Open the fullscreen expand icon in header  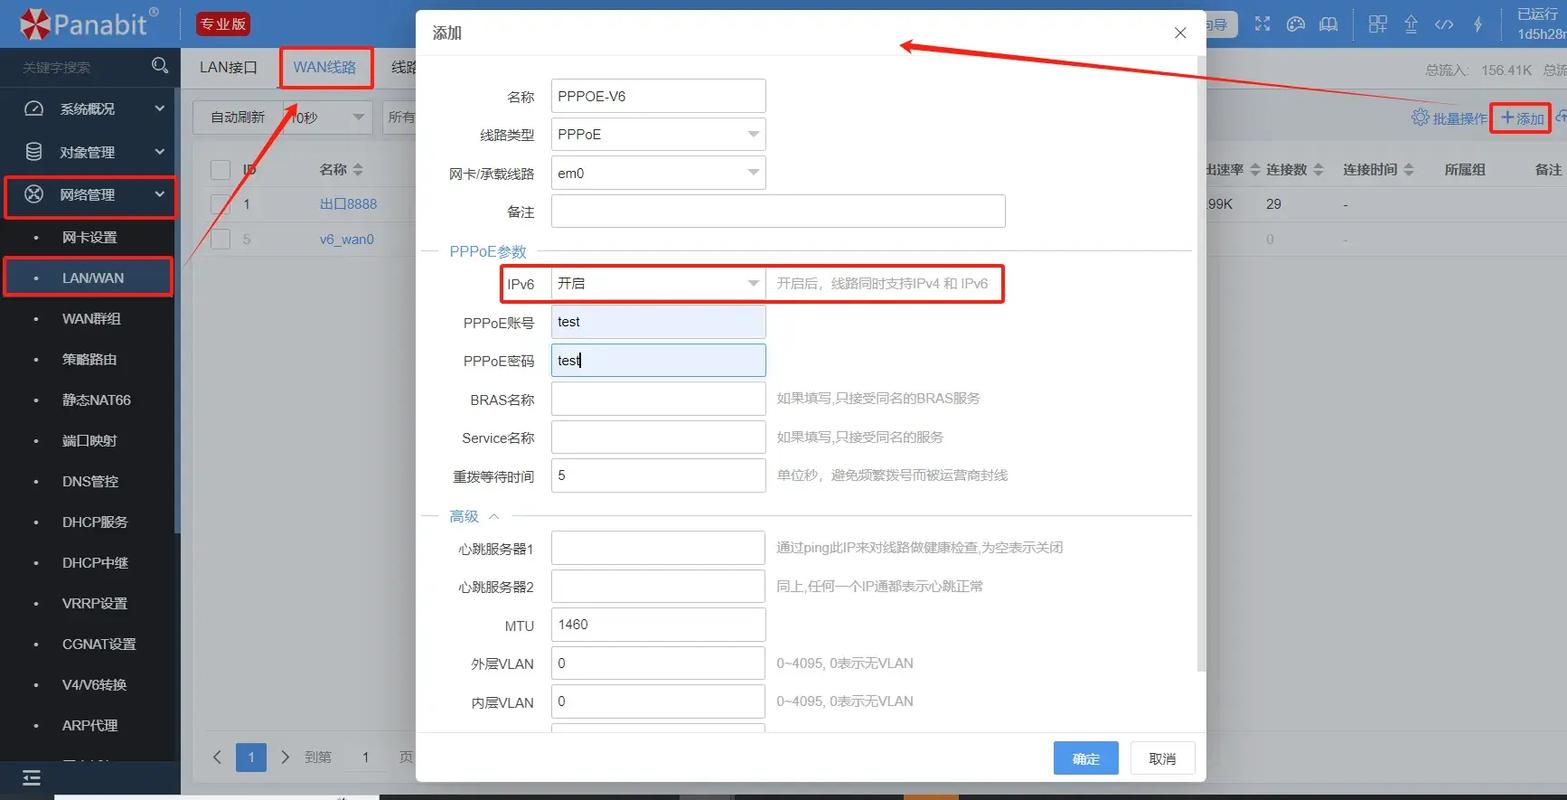[1263, 24]
